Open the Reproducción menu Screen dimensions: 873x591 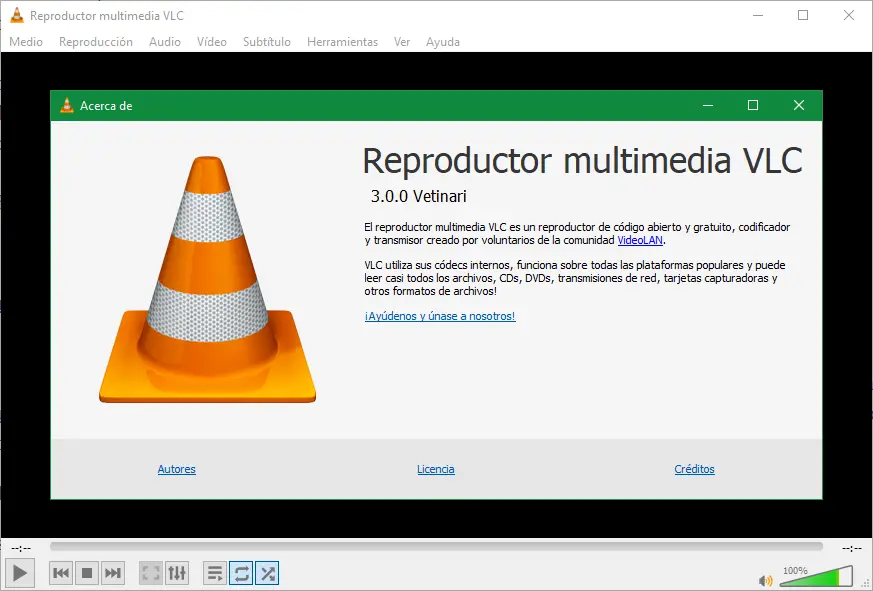click(x=96, y=42)
